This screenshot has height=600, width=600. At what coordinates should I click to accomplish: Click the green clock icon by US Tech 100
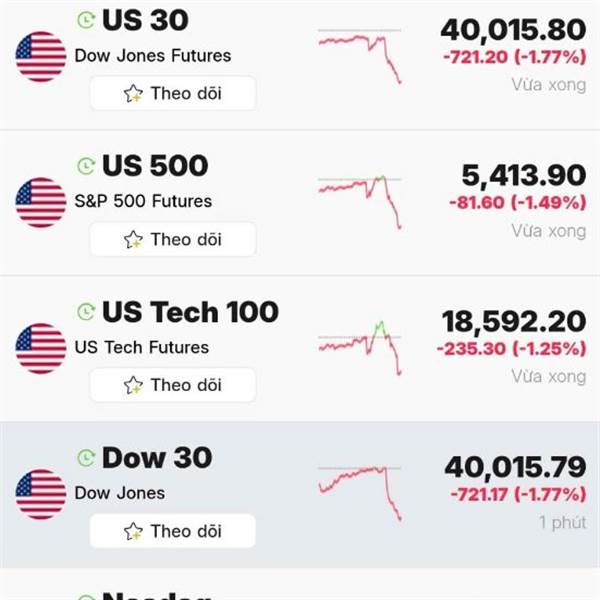click(87, 312)
